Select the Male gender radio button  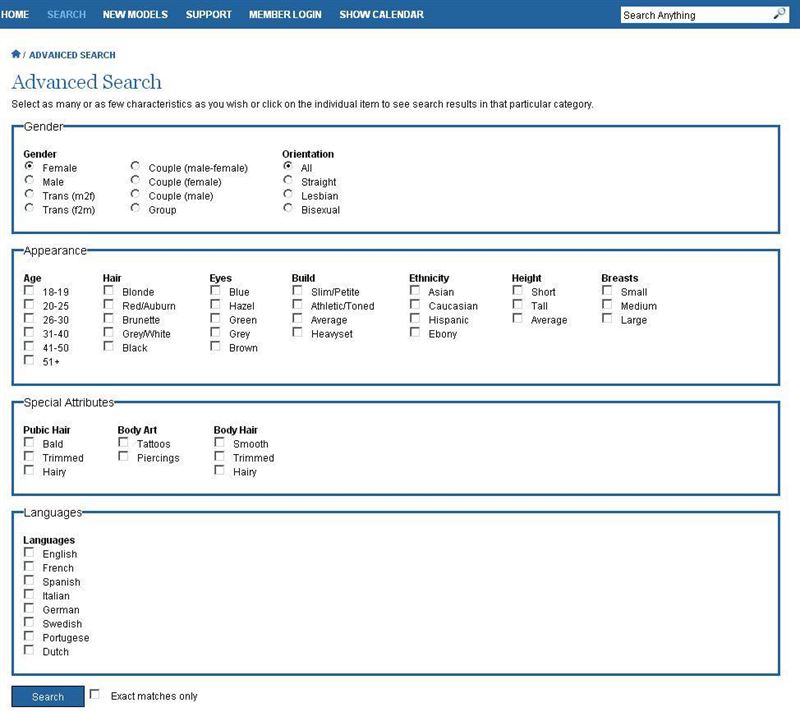pos(29,180)
